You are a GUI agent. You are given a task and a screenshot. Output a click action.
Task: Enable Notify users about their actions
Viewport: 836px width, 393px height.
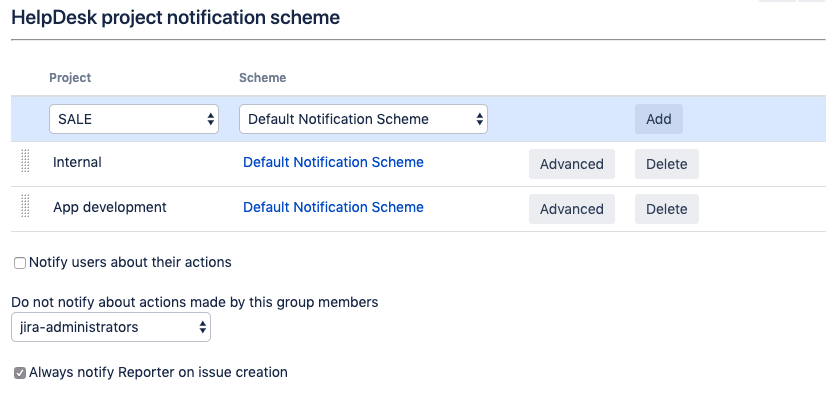[x=20, y=263]
